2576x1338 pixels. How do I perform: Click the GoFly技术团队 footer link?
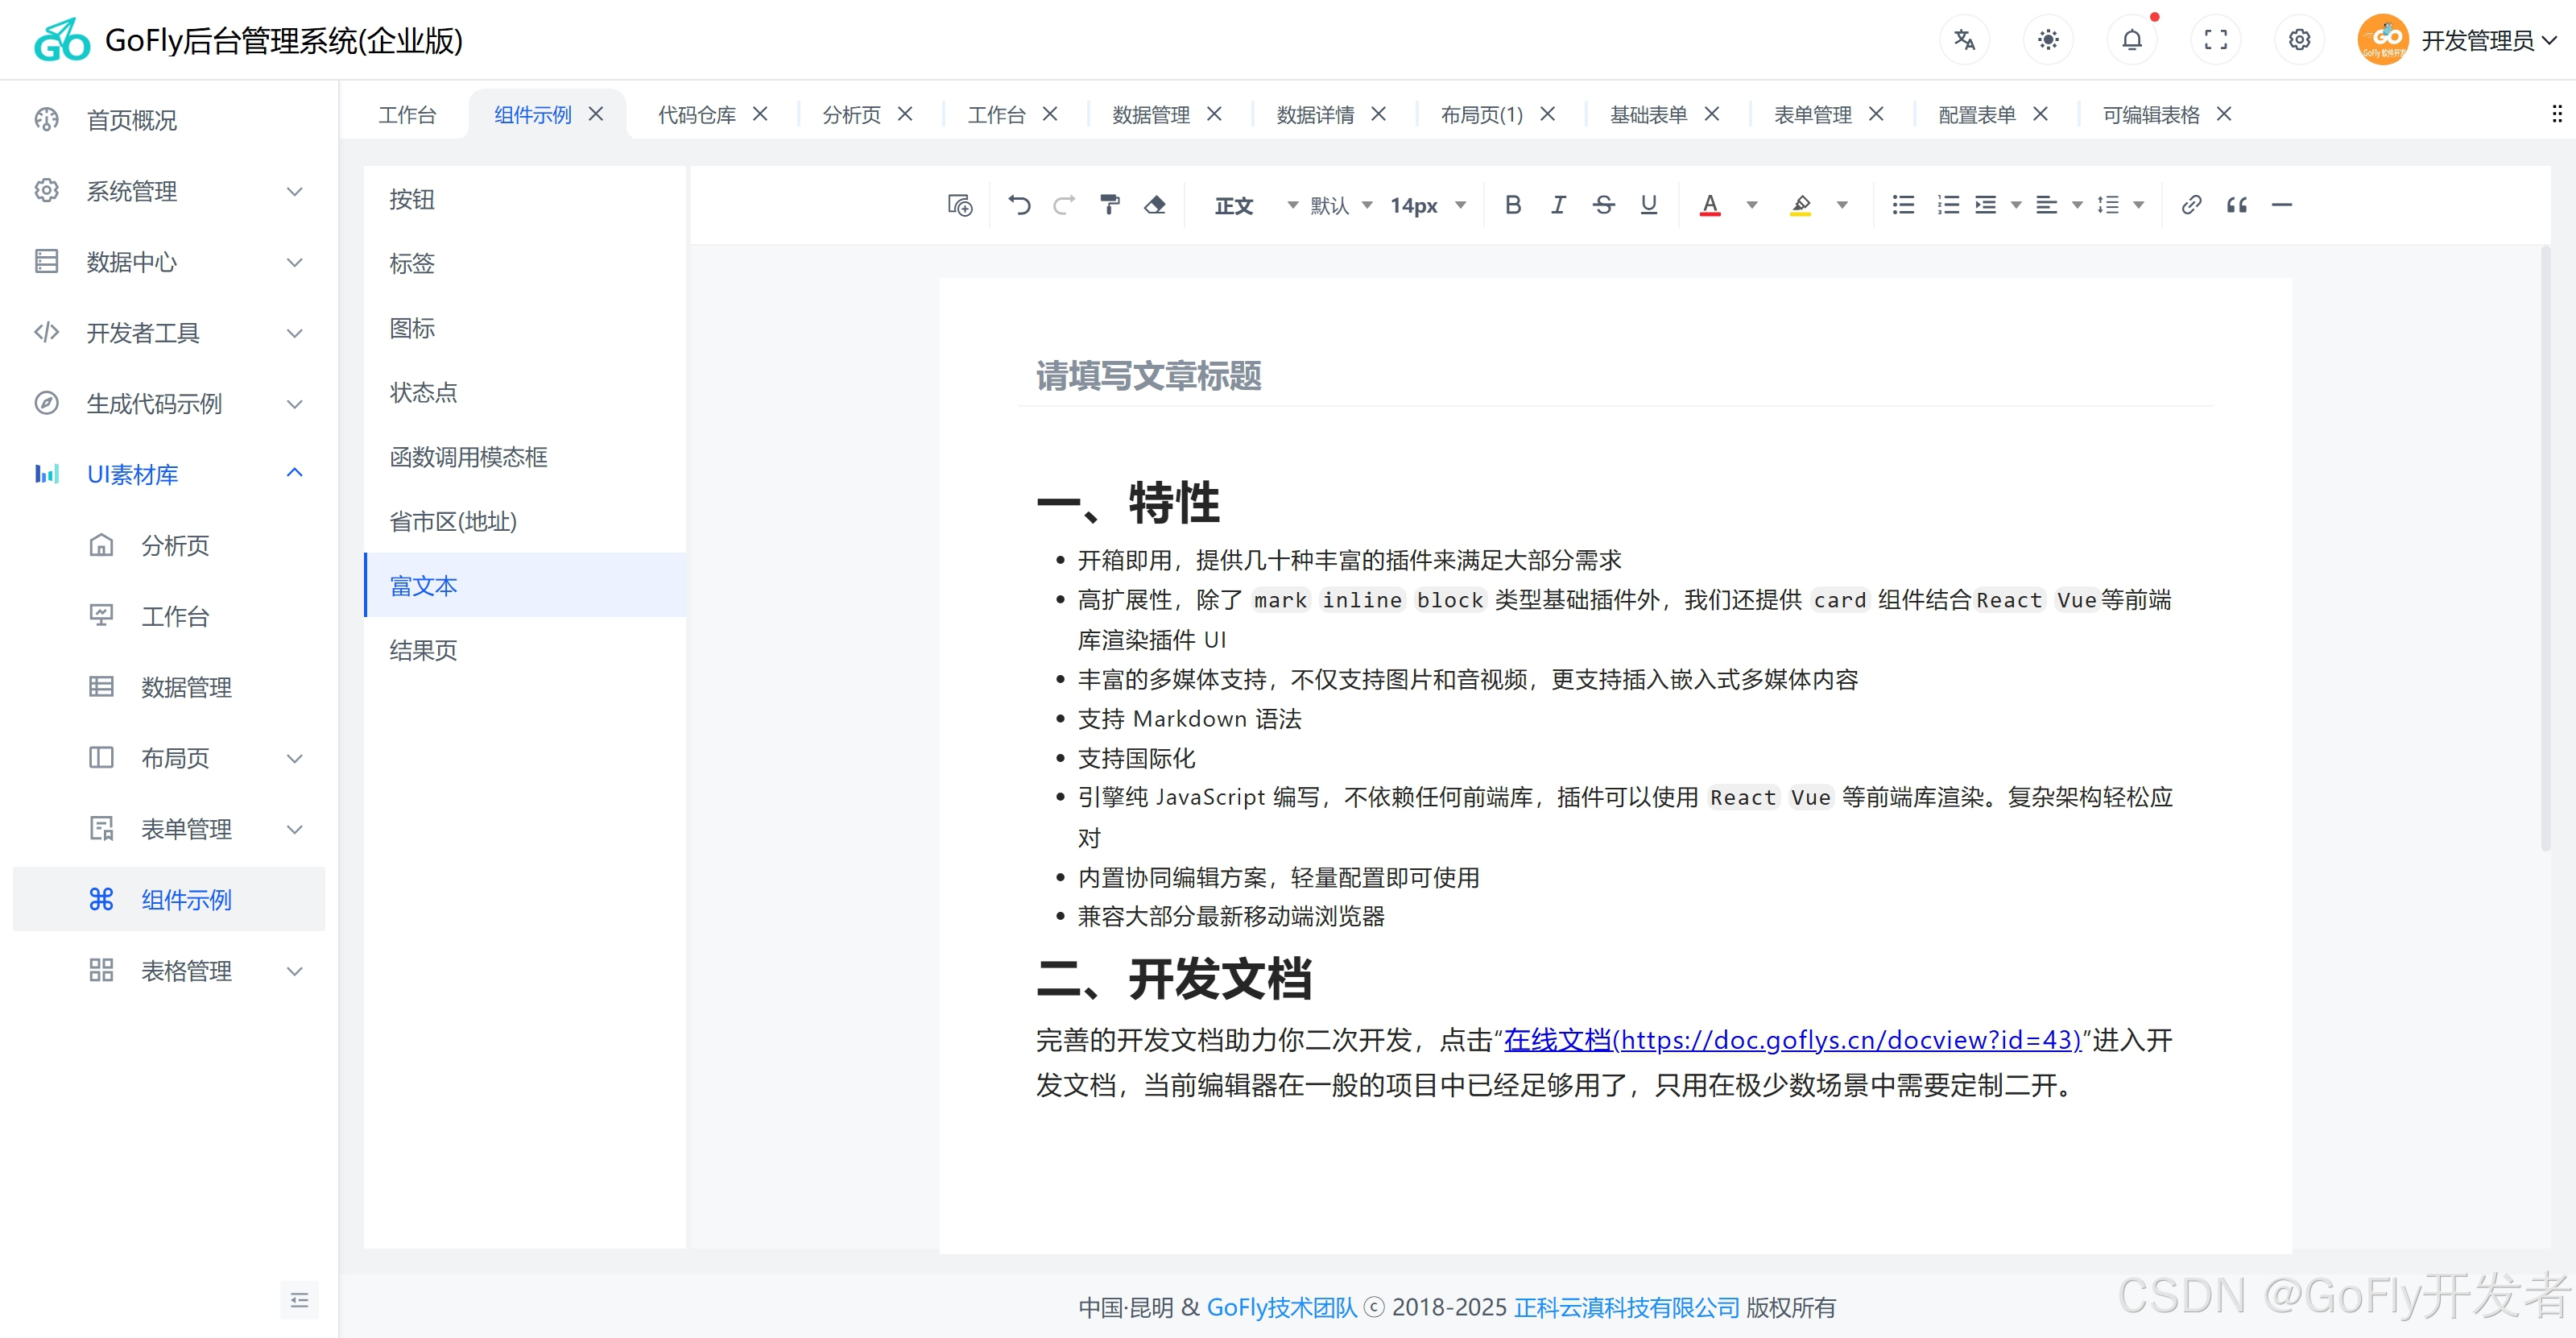[x=1282, y=1307]
